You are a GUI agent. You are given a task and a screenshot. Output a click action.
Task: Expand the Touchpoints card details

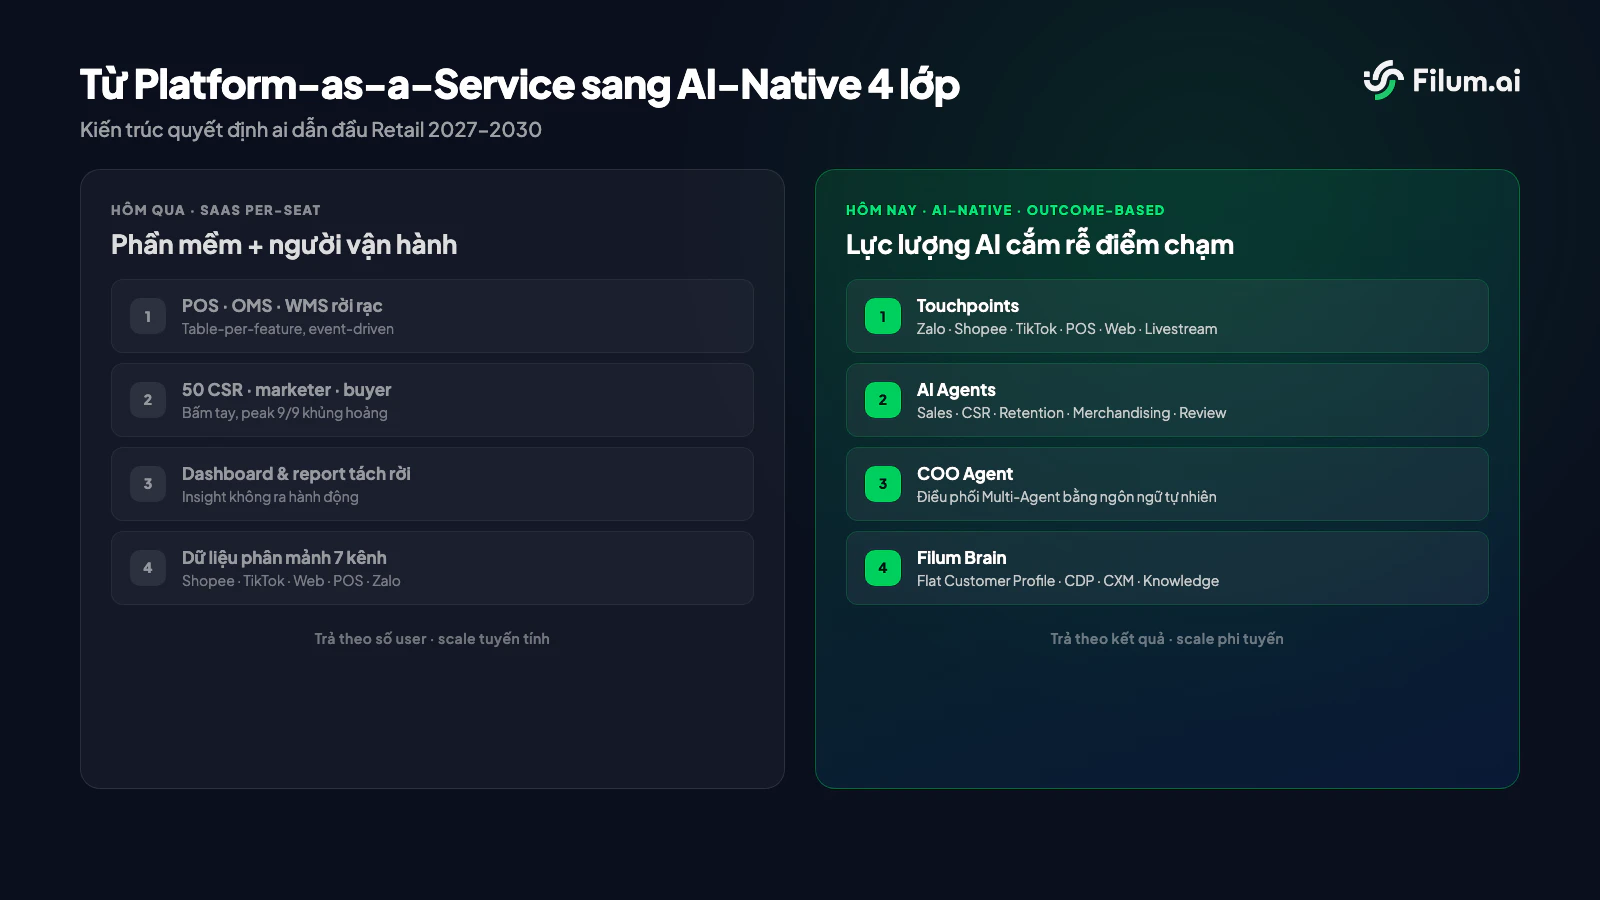(1166, 316)
